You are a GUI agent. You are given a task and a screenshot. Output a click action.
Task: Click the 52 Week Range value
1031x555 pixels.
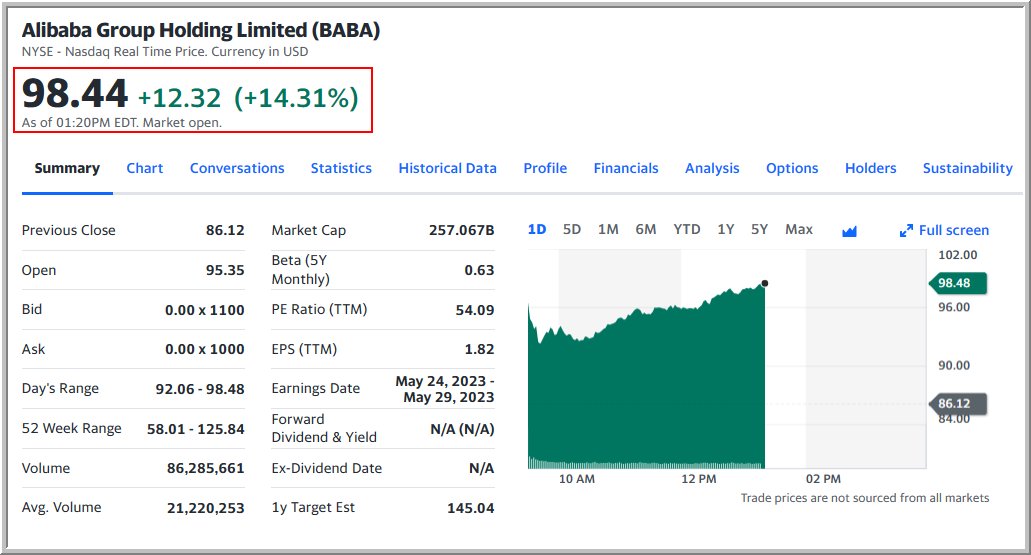pyautogui.click(x=196, y=429)
